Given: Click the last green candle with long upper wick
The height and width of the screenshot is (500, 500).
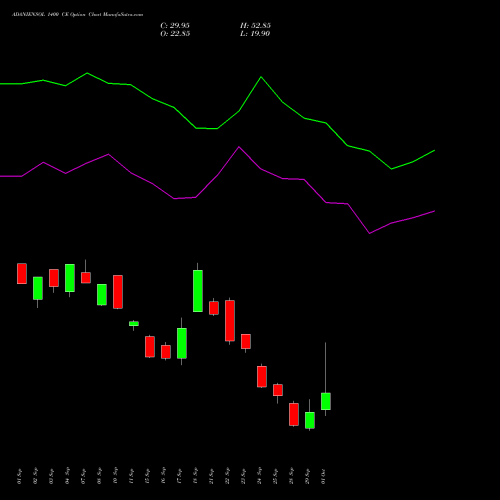Looking at the screenshot, I should pos(326,401).
